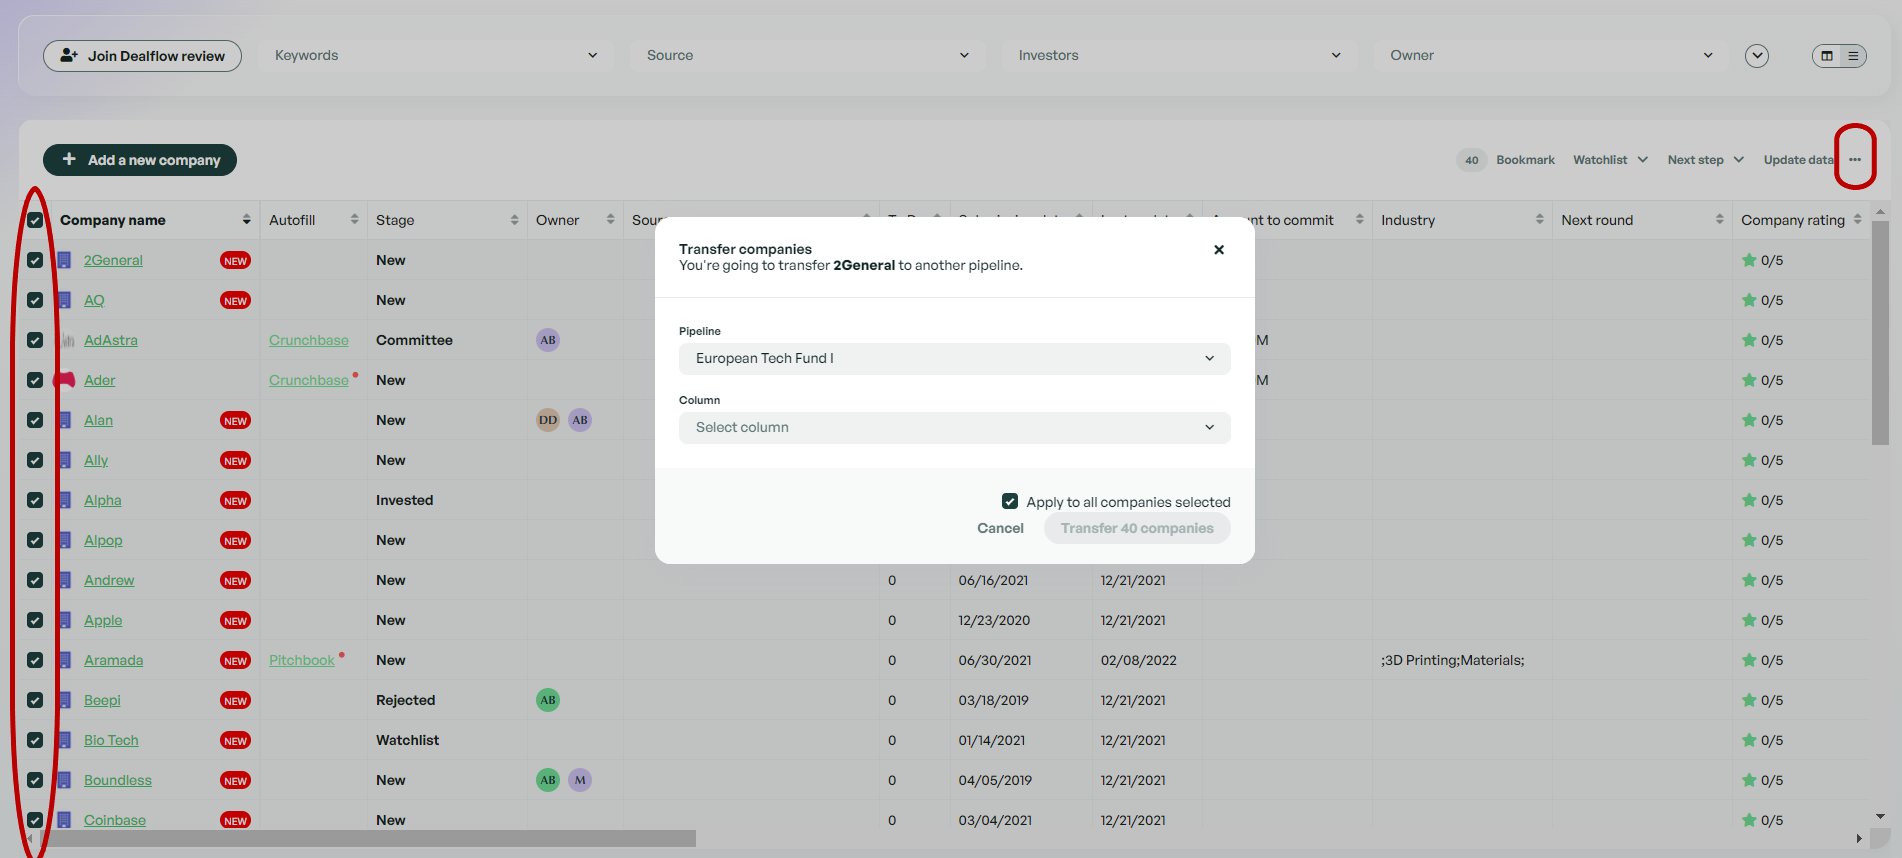The height and width of the screenshot is (858, 1902).
Task: Open the Aramada company link
Action: click(x=113, y=660)
